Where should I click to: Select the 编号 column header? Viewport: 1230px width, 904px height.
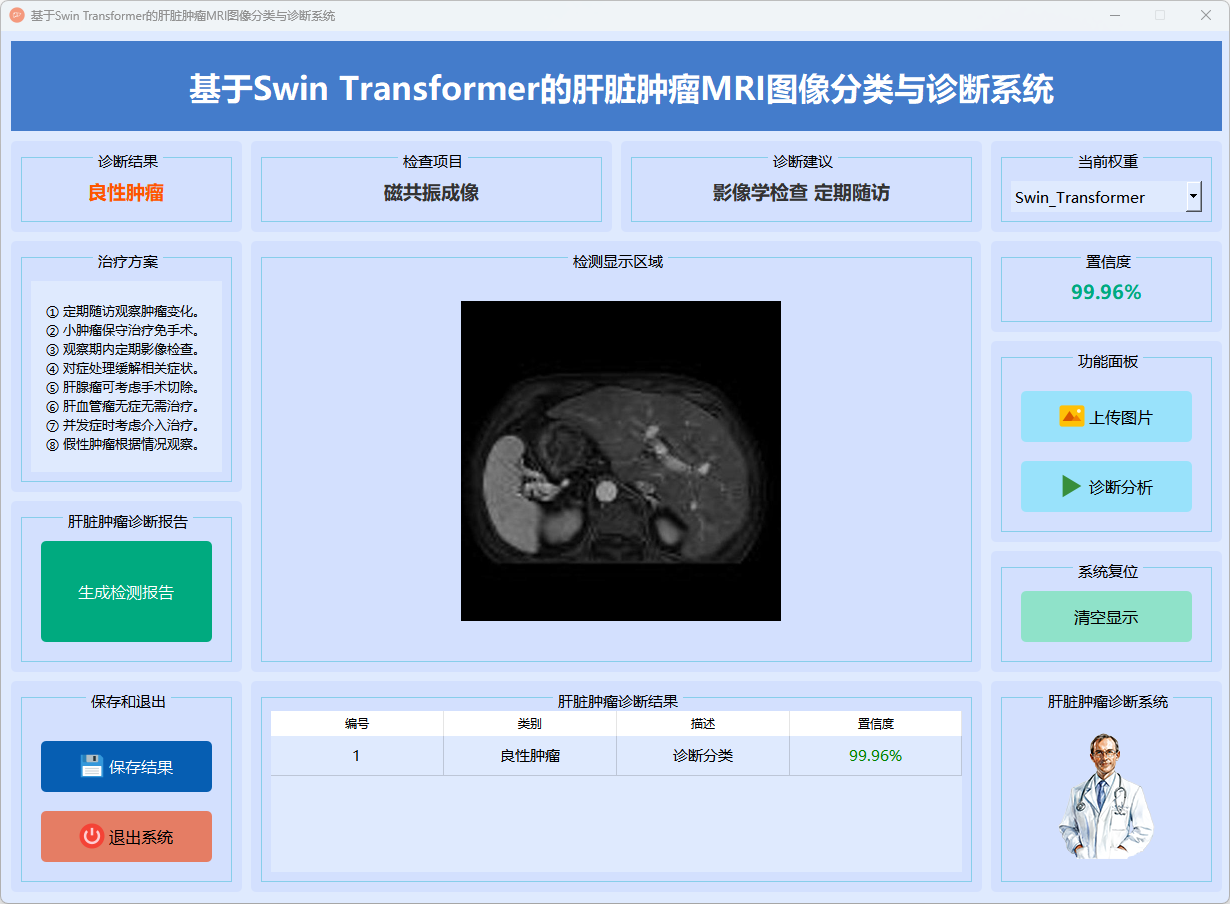357,724
